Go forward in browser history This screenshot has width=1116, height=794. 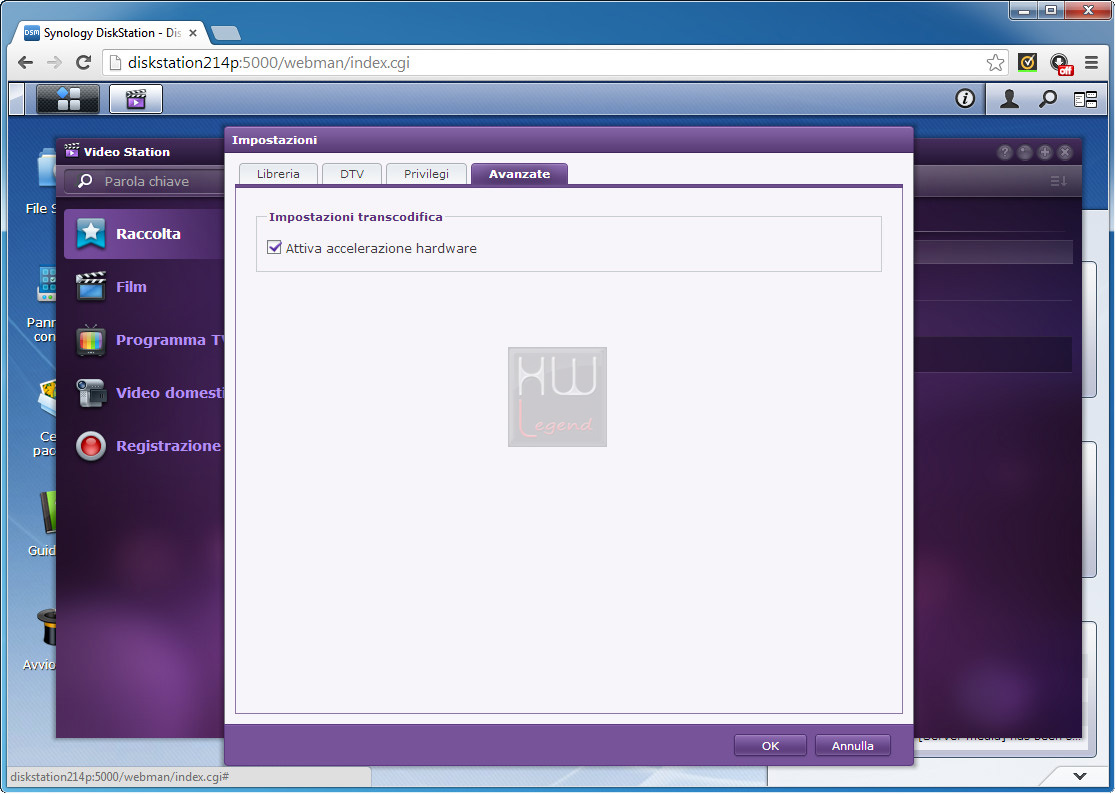point(54,63)
